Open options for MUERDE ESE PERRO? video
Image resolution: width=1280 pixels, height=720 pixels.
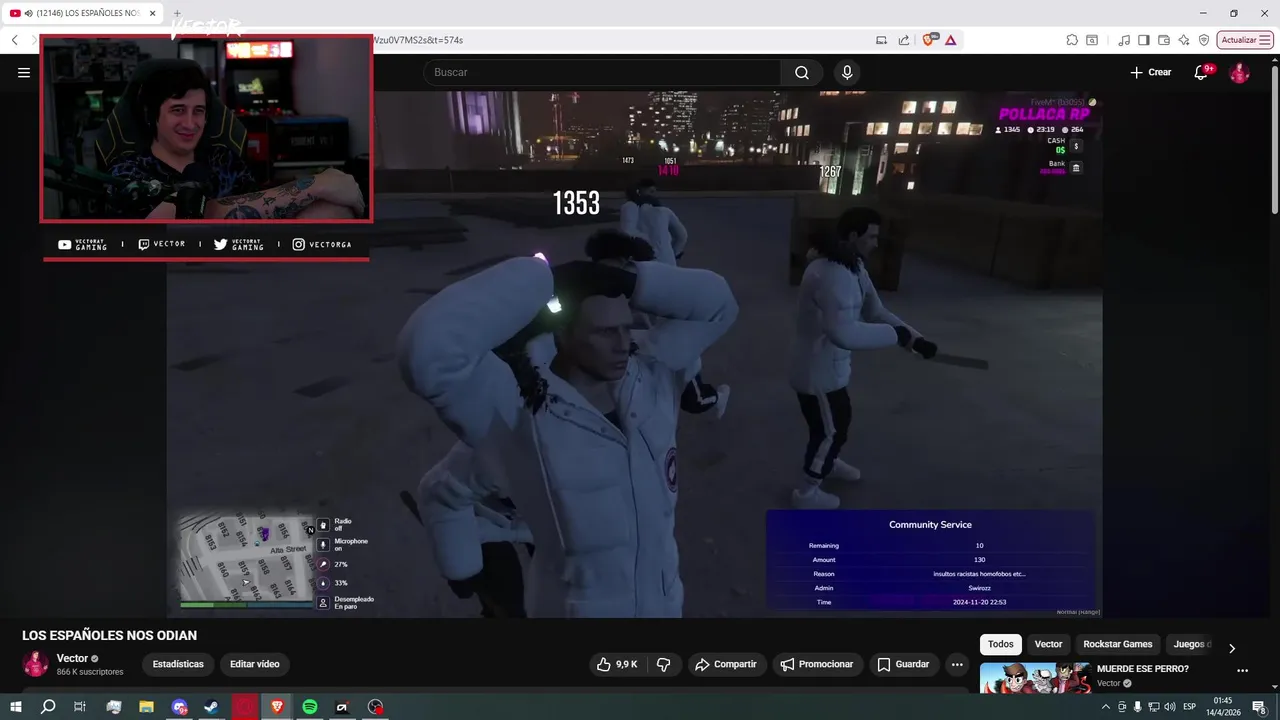click(x=1243, y=671)
